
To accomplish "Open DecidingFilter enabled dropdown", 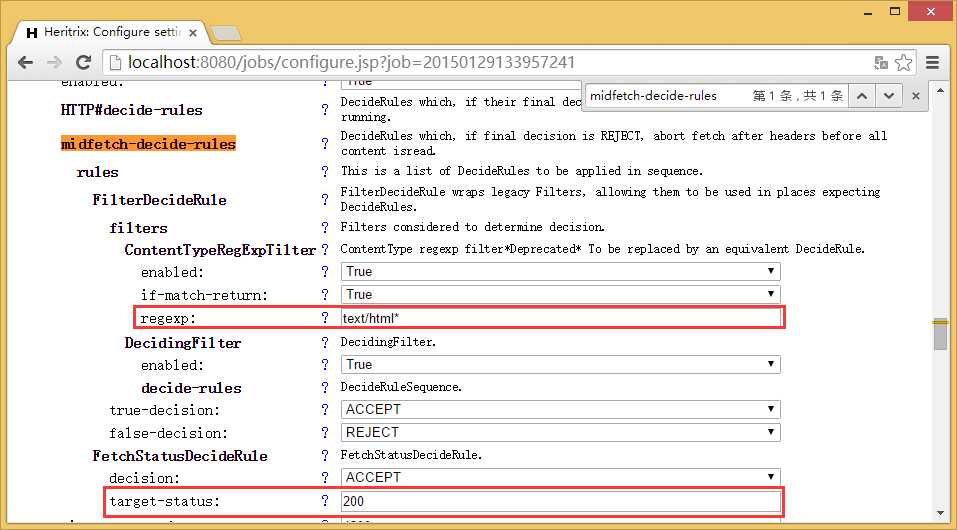I will 560,364.
